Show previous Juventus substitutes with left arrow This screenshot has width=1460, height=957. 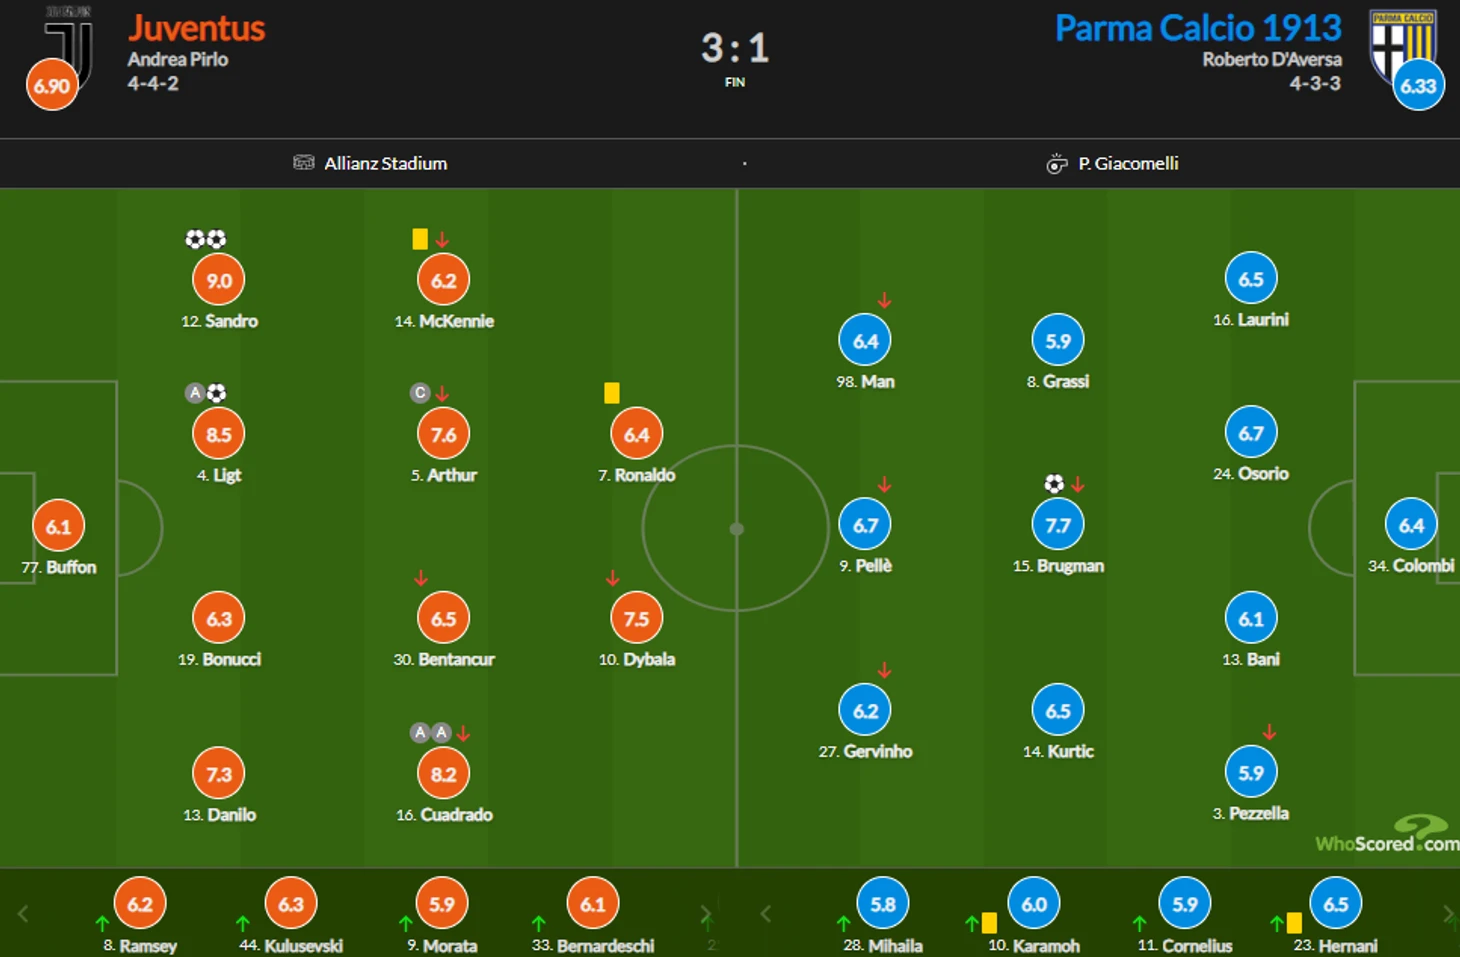23,913
